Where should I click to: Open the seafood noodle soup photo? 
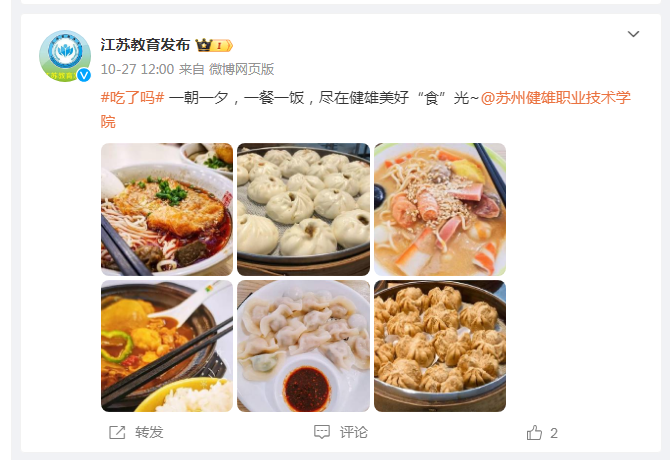click(x=440, y=209)
